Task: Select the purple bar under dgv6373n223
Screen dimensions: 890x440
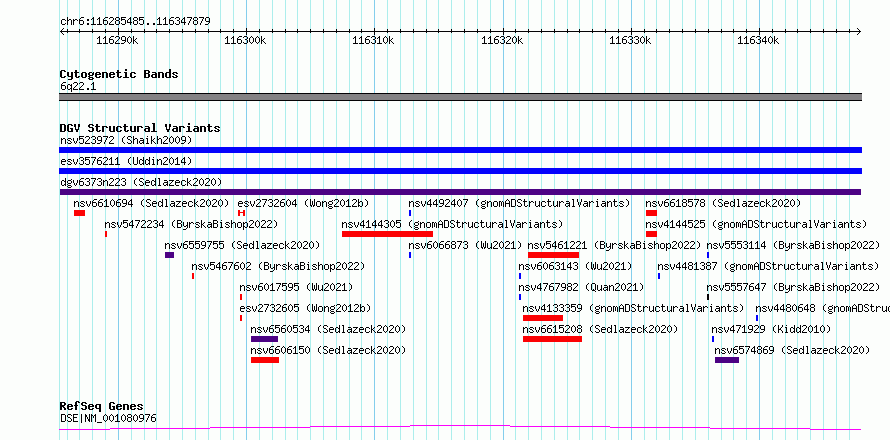Action: tap(460, 192)
